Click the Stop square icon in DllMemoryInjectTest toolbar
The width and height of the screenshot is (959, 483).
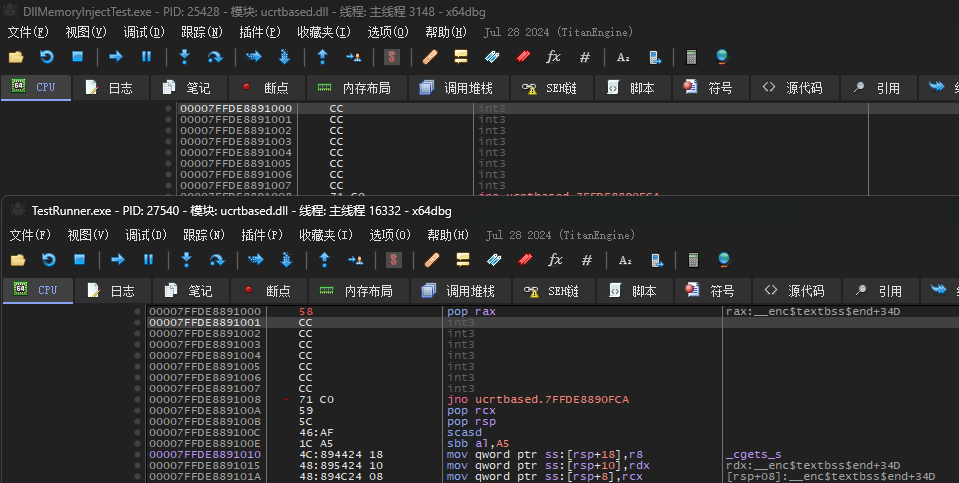point(77,57)
